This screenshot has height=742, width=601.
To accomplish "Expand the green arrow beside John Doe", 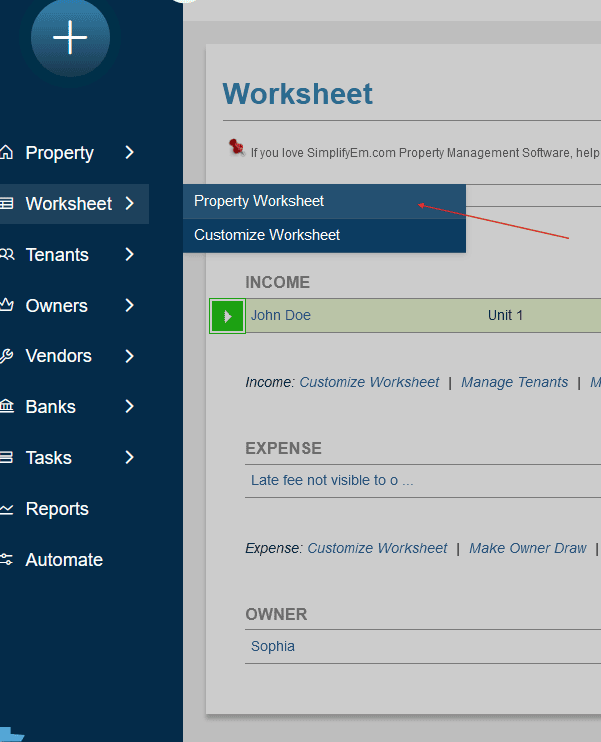I will [227, 316].
